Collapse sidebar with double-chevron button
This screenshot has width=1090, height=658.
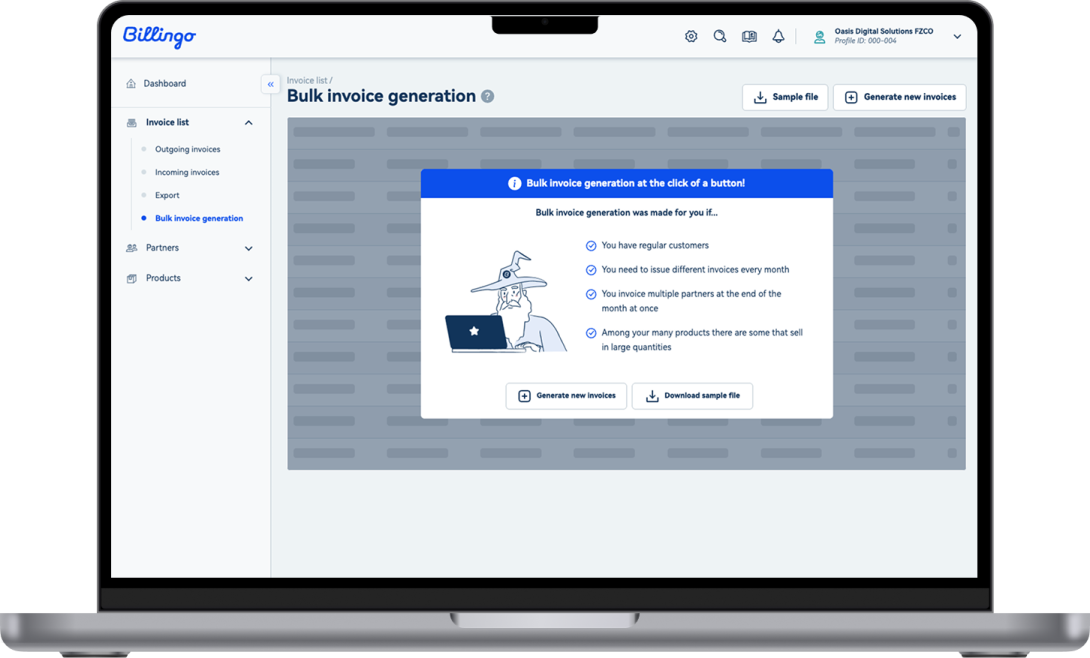click(270, 84)
